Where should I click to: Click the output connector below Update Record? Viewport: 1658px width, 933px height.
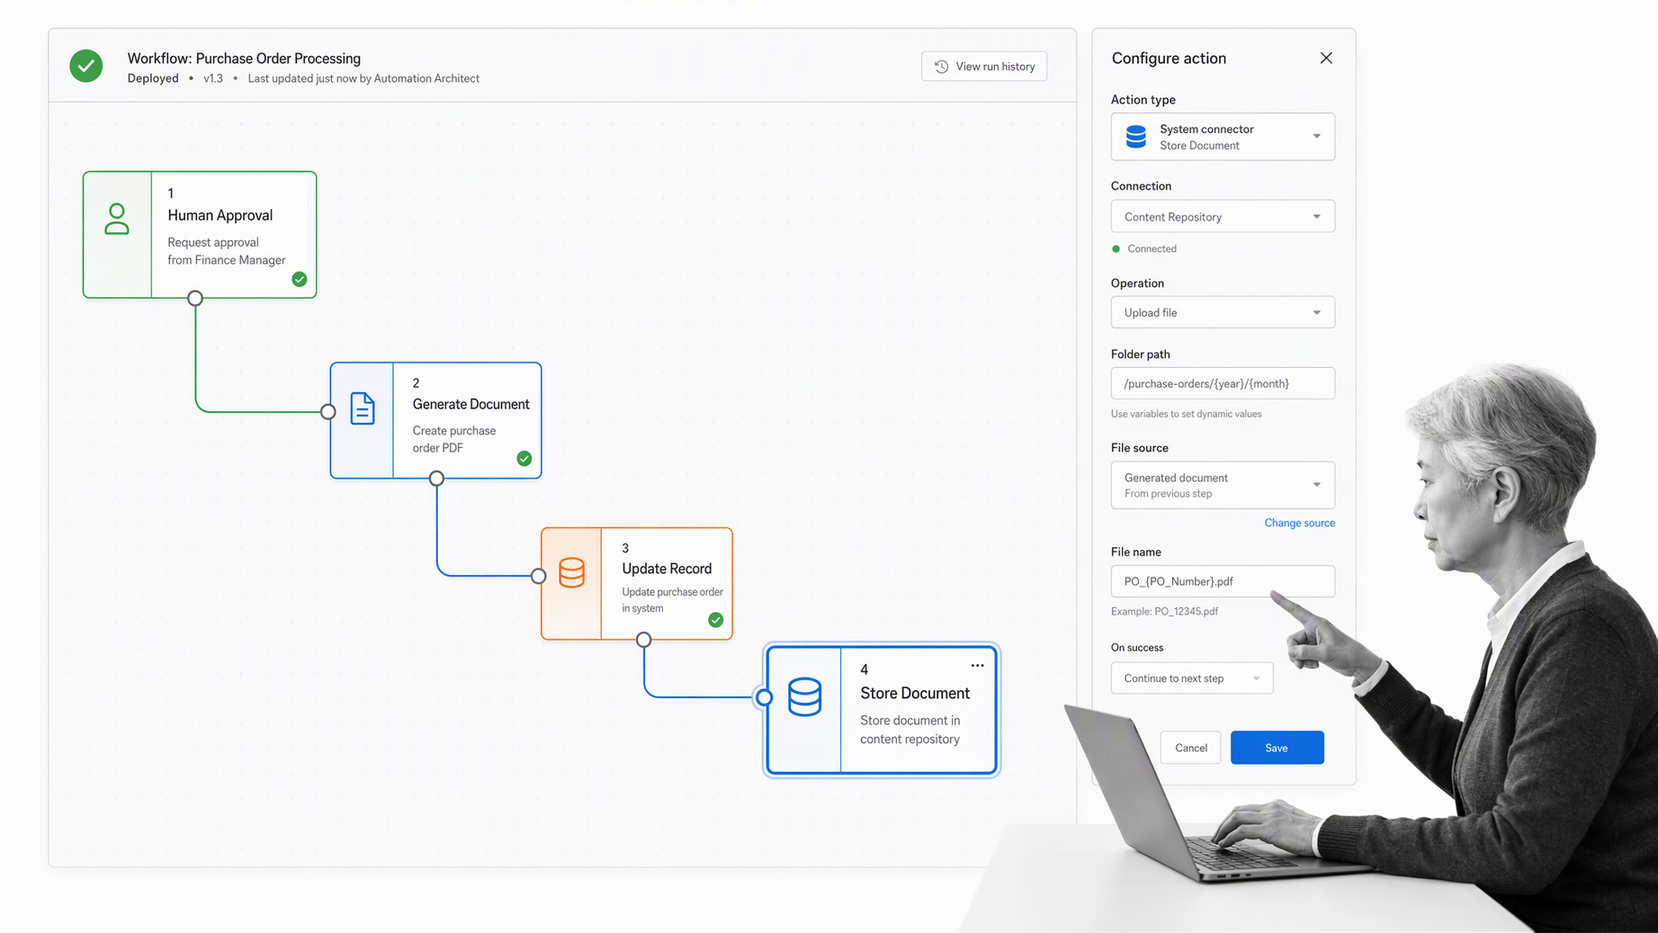tap(644, 640)
